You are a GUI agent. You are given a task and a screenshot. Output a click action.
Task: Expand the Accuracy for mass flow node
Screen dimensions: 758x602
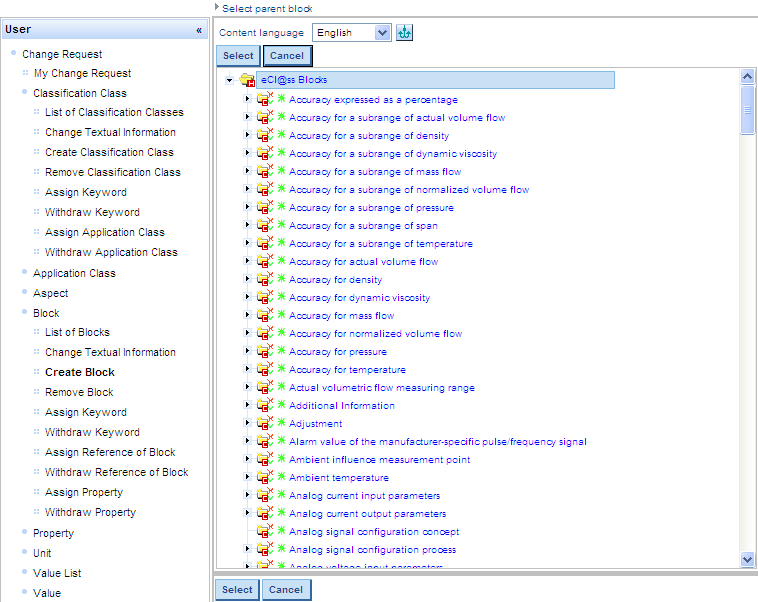click(248, 316)
